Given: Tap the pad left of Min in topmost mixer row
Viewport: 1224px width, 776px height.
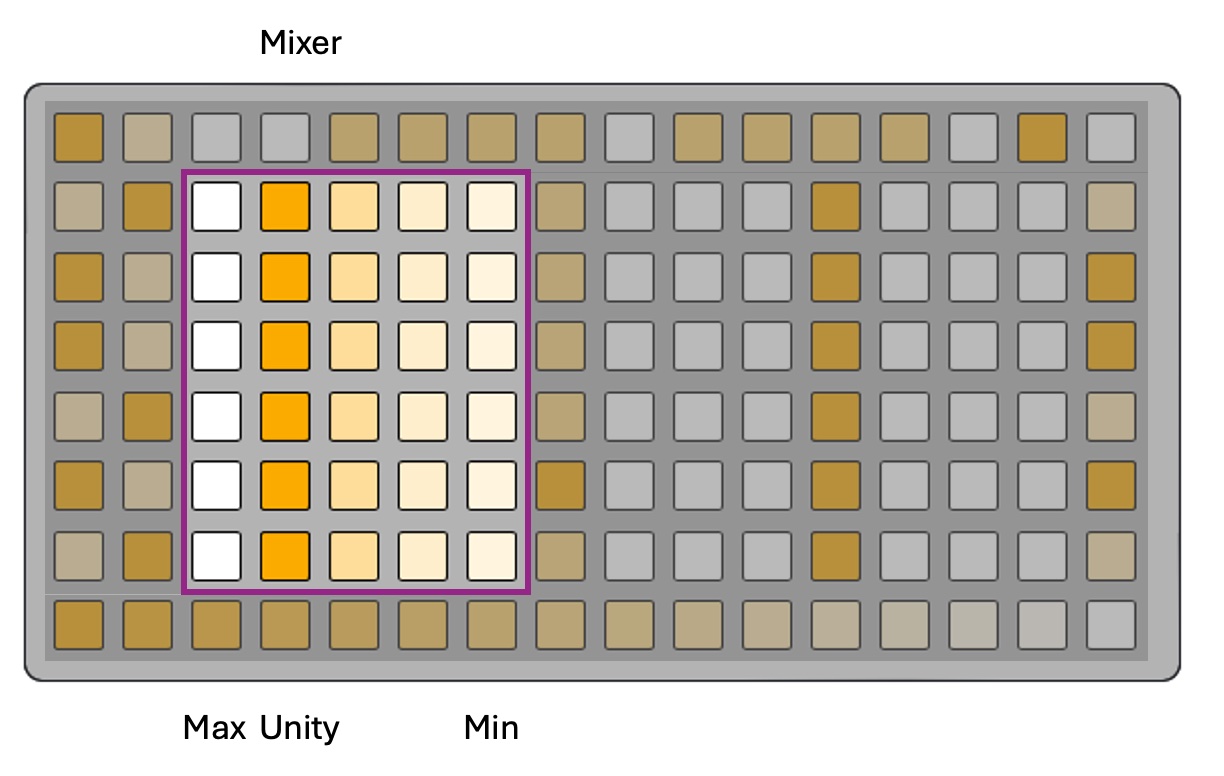Looking at the screenshot, I should coord(424,207).
